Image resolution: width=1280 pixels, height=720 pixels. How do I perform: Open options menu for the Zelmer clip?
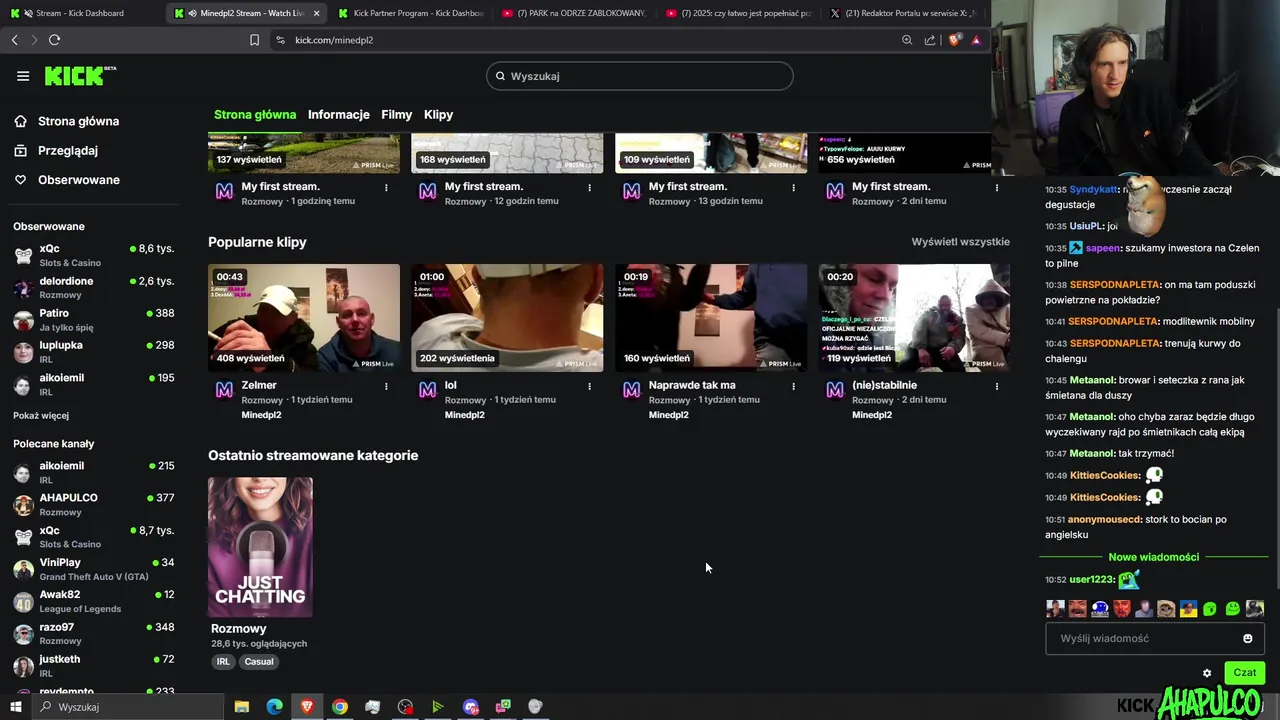[x=386, y=386]
